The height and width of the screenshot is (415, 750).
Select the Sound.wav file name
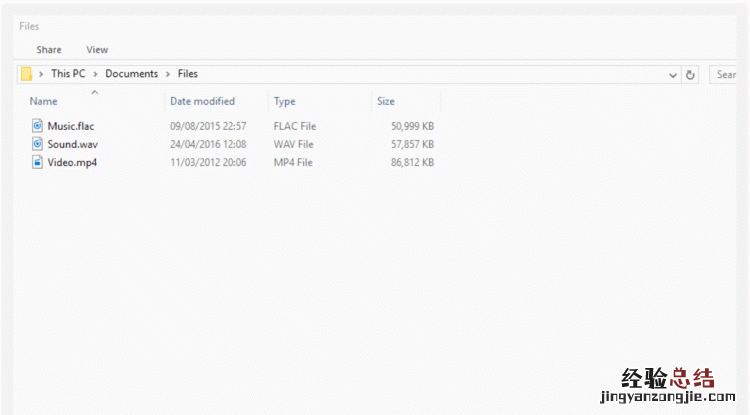pyautogui.click(x=72, y=144)
